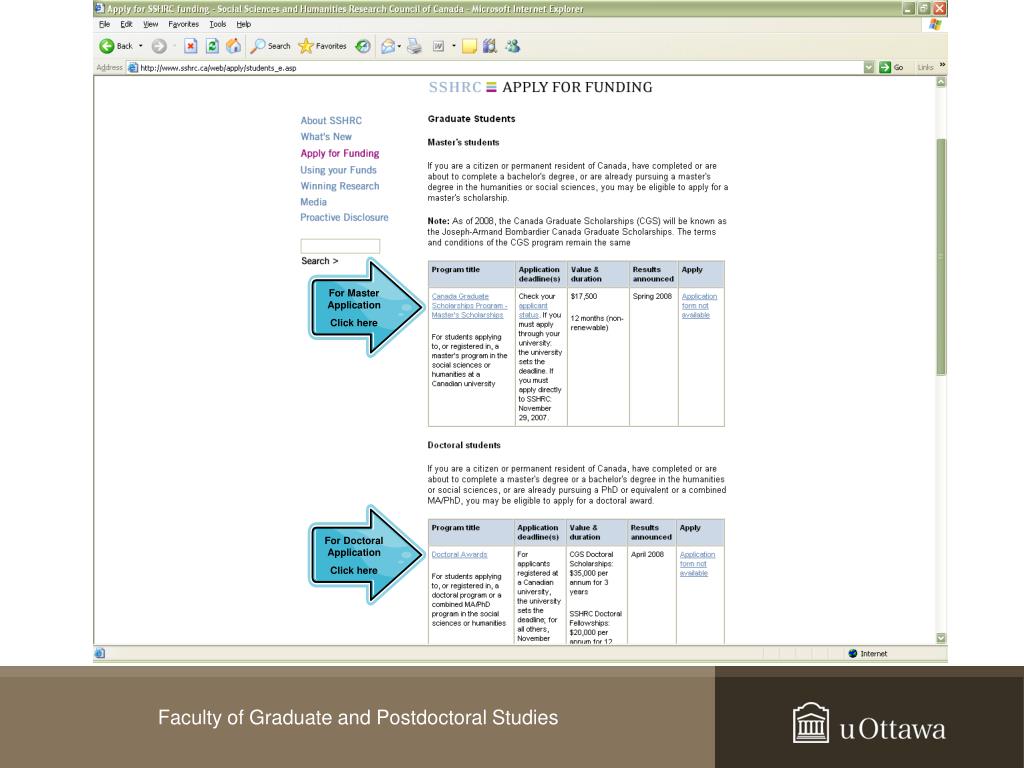Screen dimensions: 1024x768
Task: Click the Windows flag logo
Action: click(935, 25)
